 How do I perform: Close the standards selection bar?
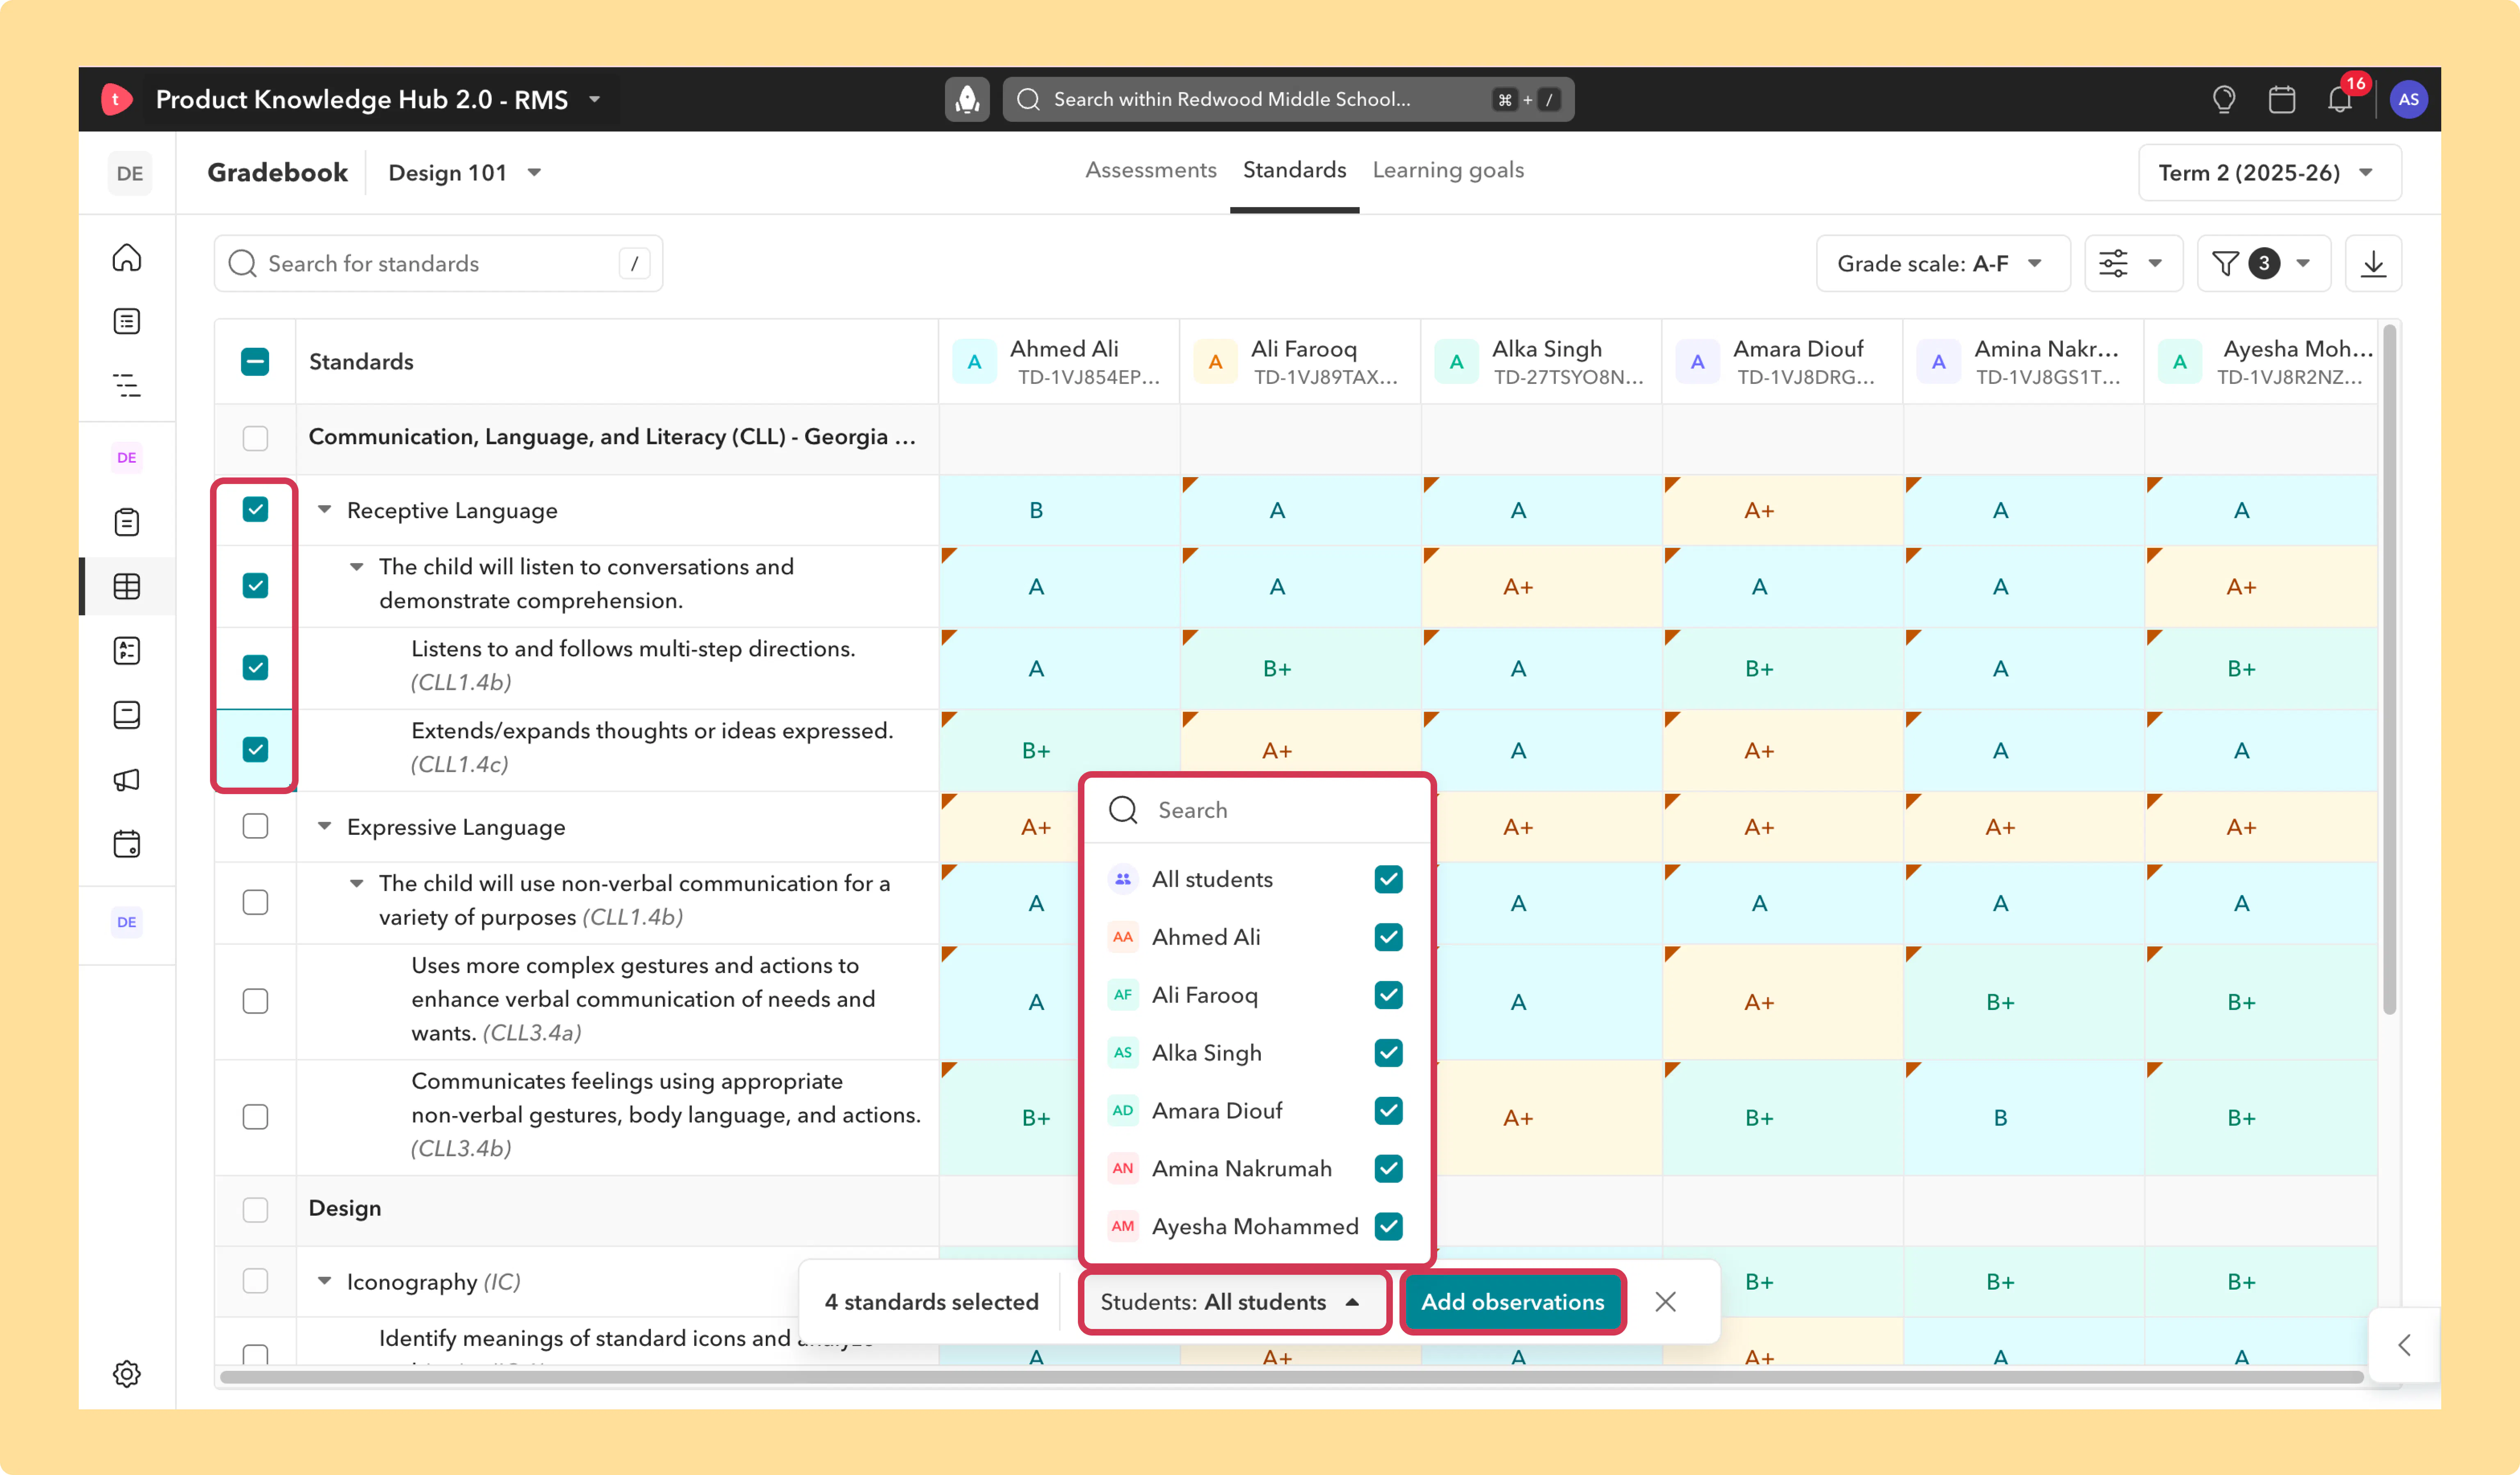tap(1665, 1301)
